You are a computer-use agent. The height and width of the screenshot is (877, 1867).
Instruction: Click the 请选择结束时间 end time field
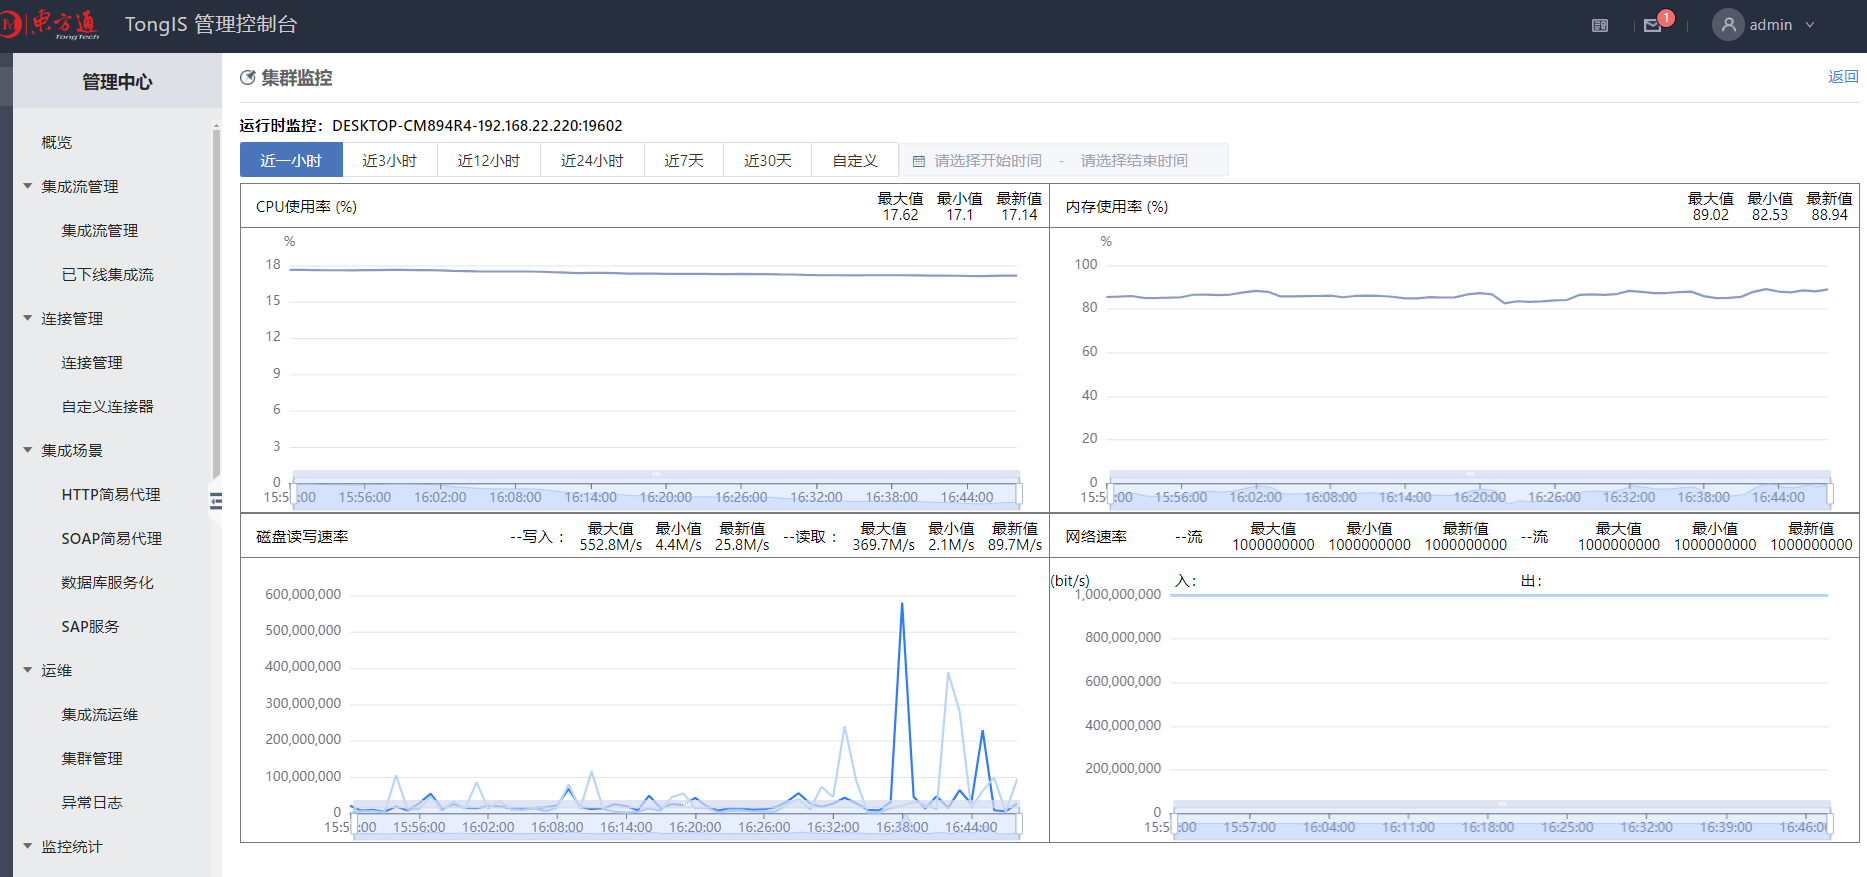coord(1134,161)
